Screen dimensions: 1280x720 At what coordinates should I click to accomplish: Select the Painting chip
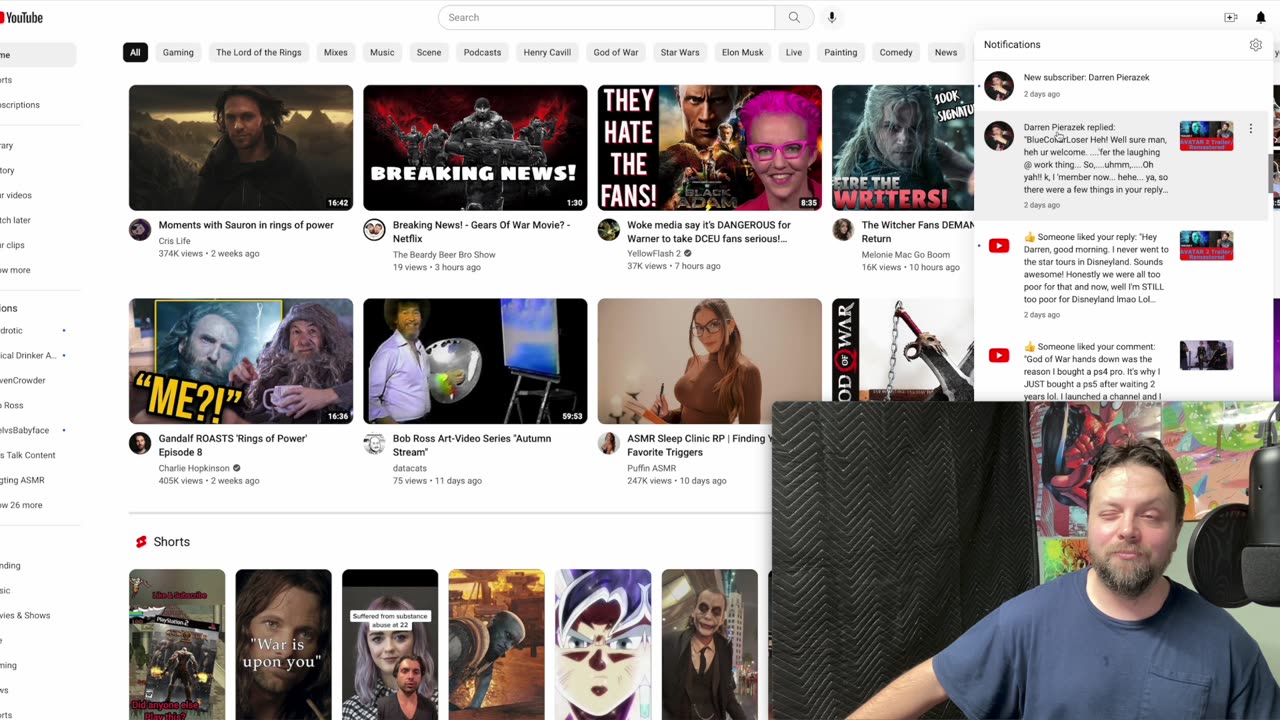[841, 52]
